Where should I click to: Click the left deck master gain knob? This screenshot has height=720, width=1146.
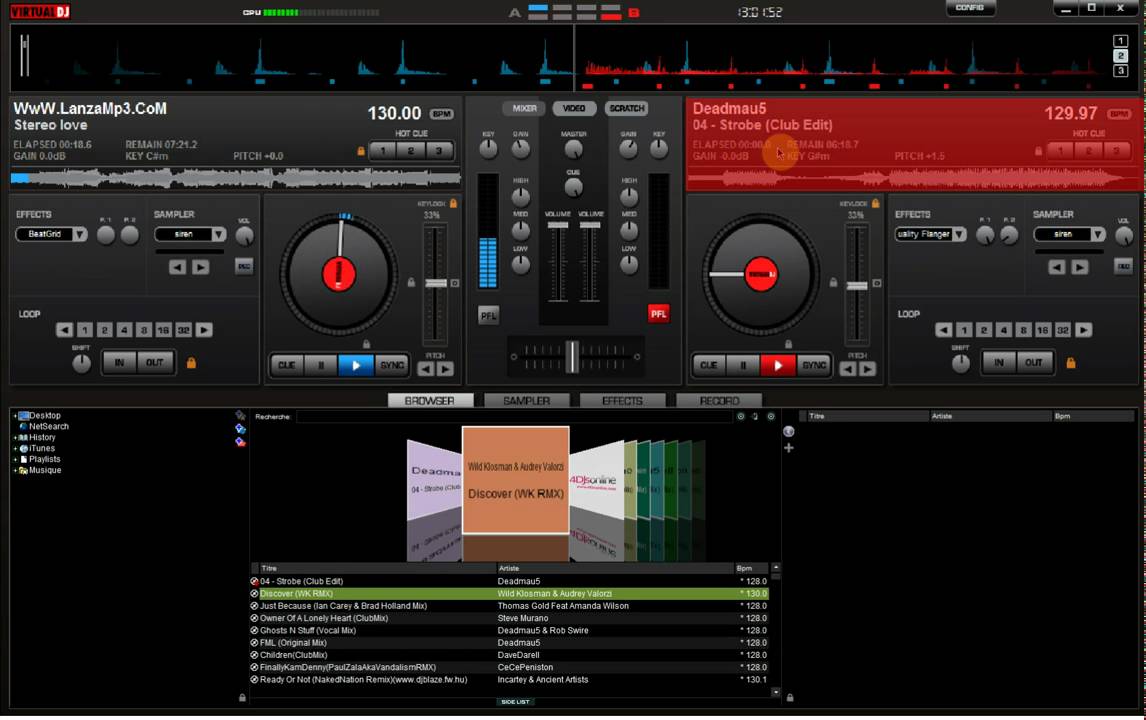tap(520, 149)
